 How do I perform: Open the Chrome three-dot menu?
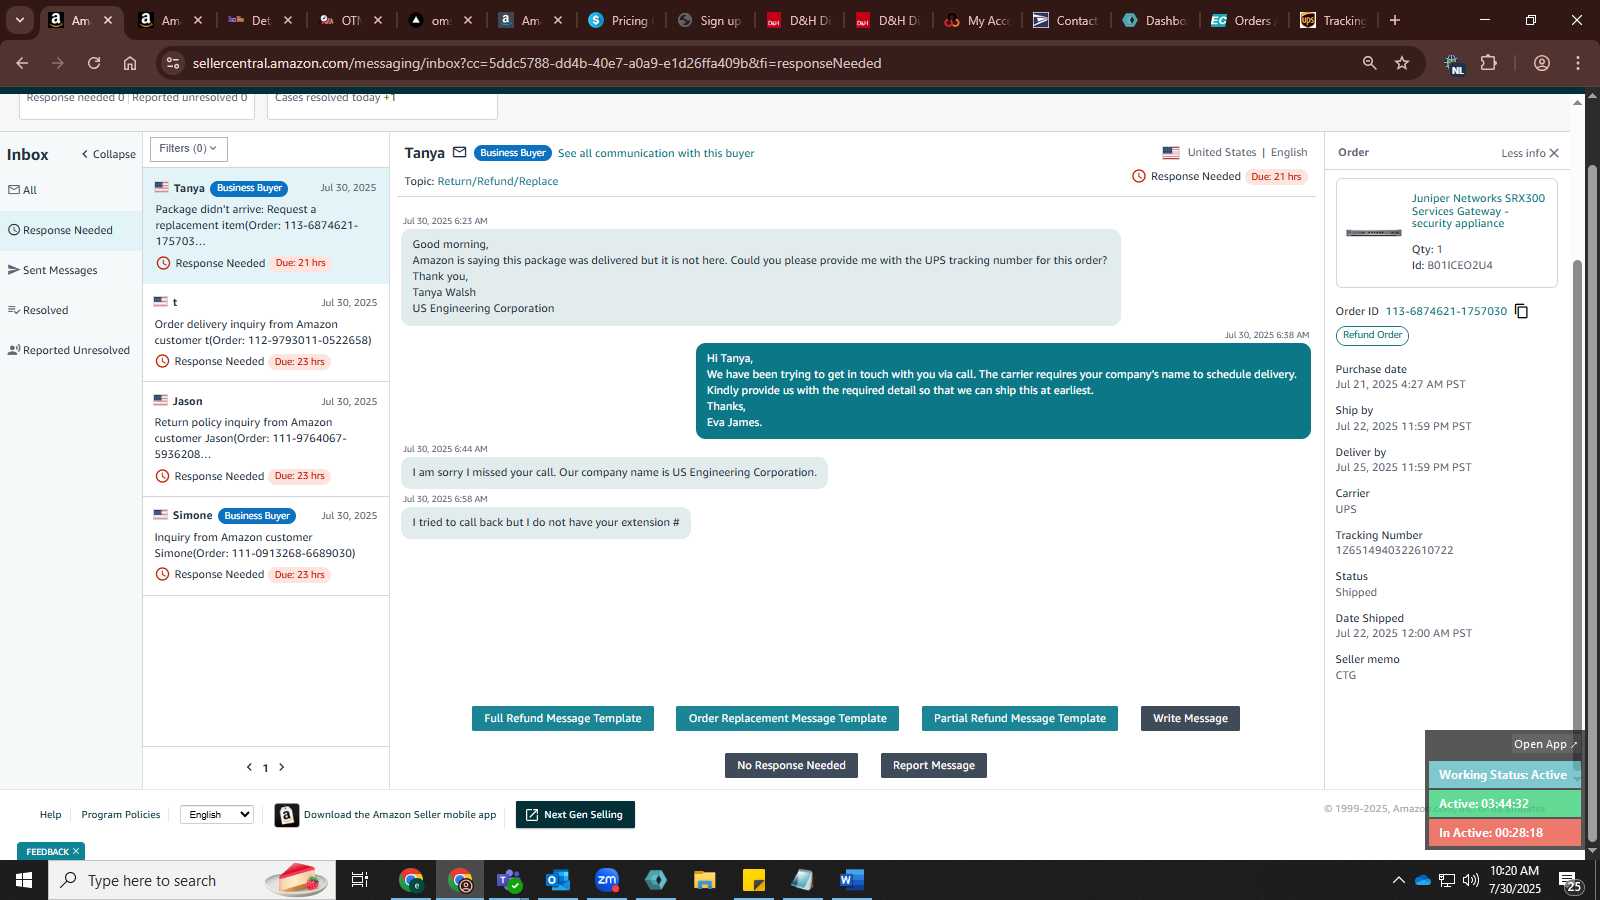tap(1578, 63)
